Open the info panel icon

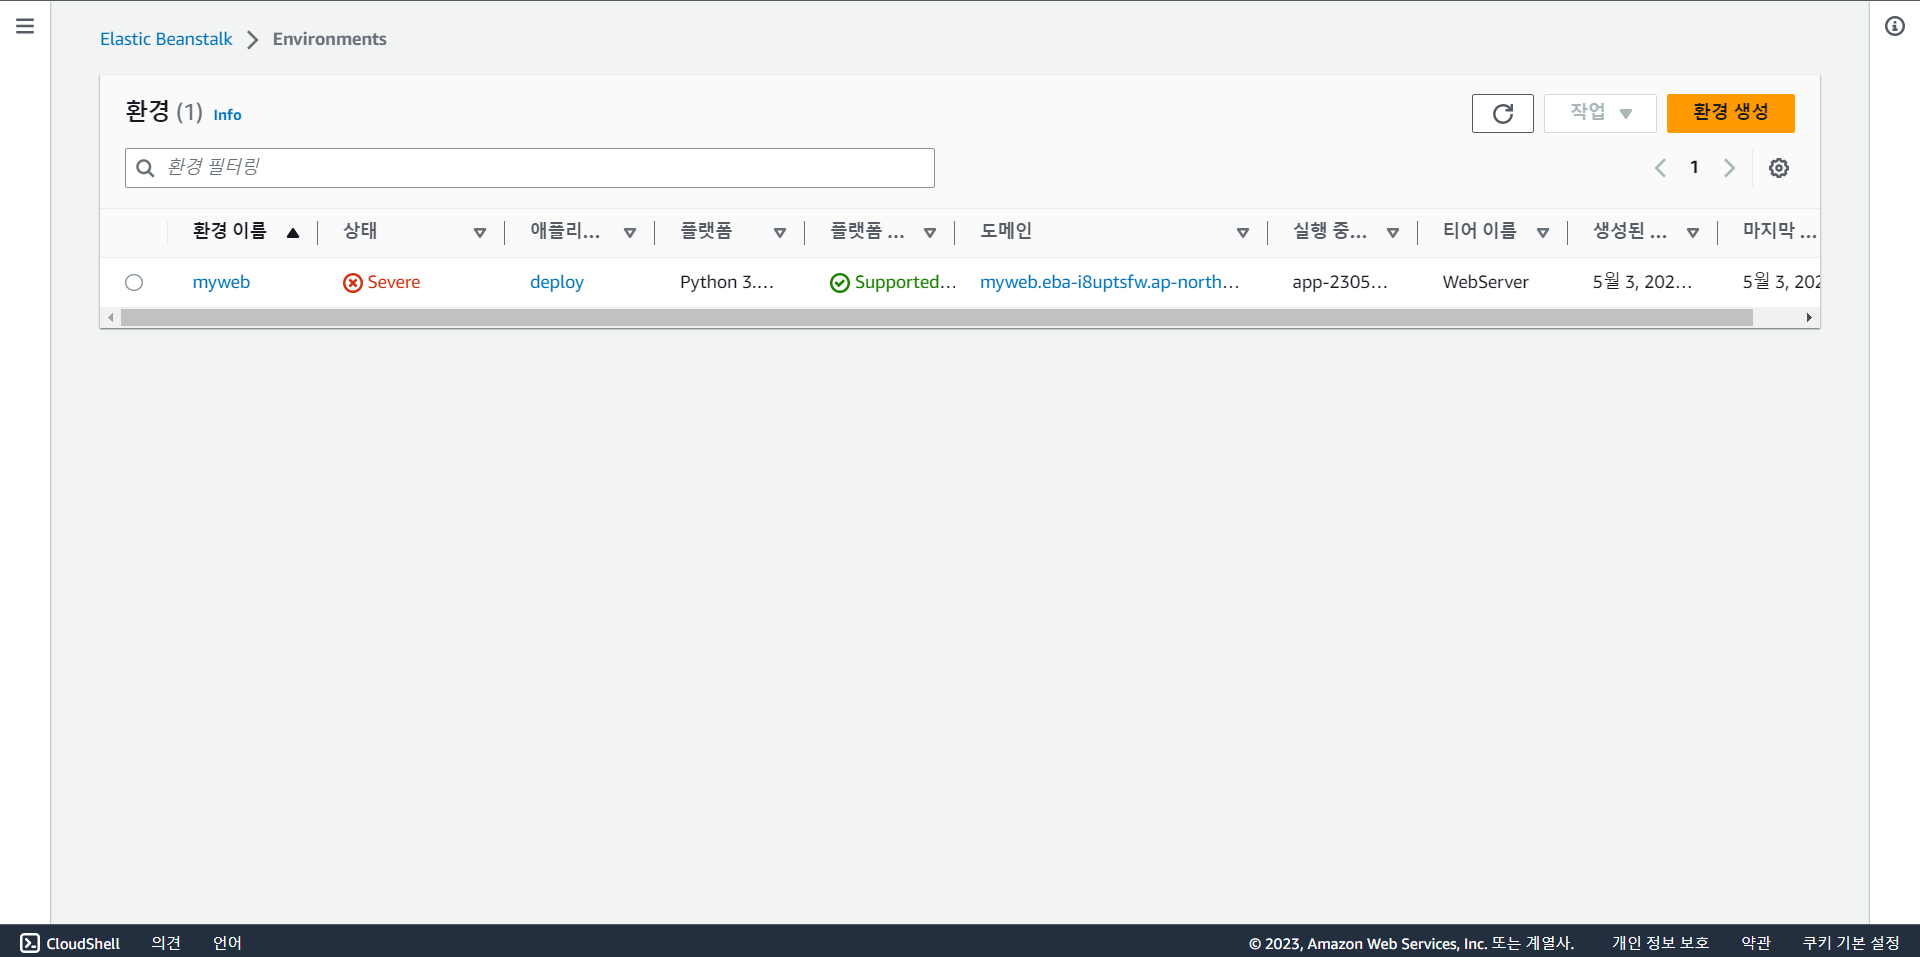[1894, 26]
